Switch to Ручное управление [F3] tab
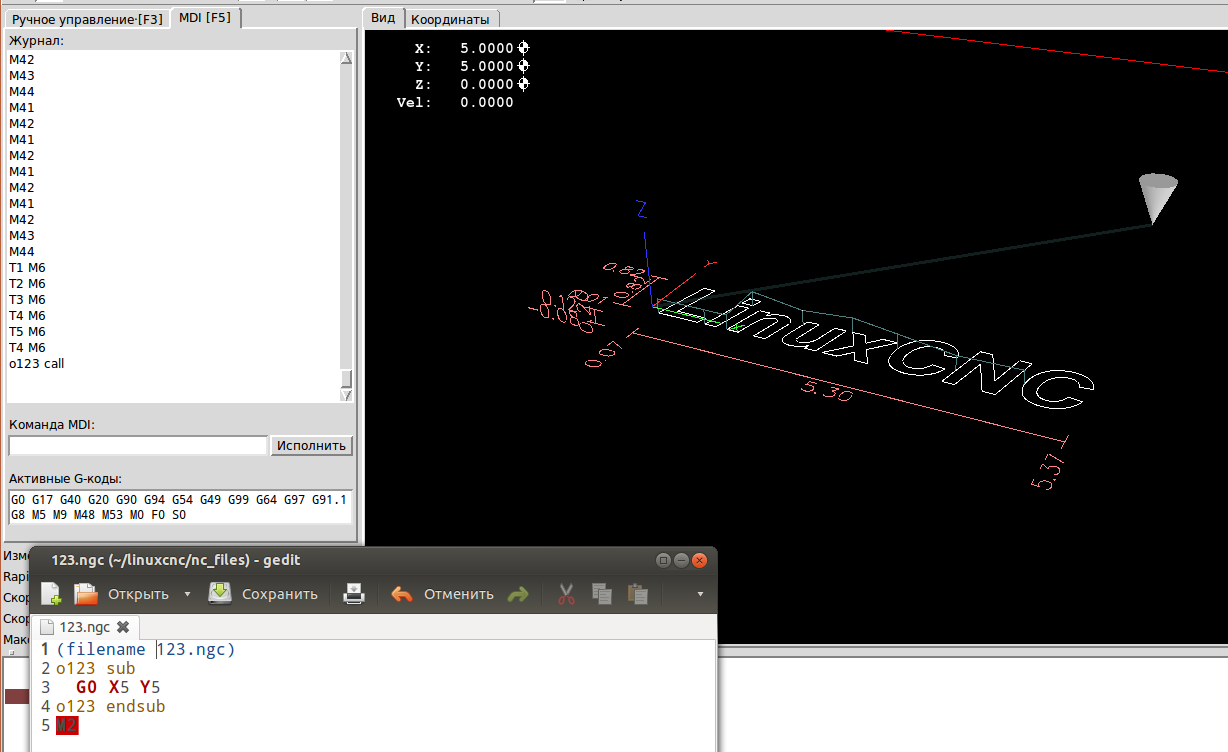This screenshot has height=752, width=1228. coord(86,19)
